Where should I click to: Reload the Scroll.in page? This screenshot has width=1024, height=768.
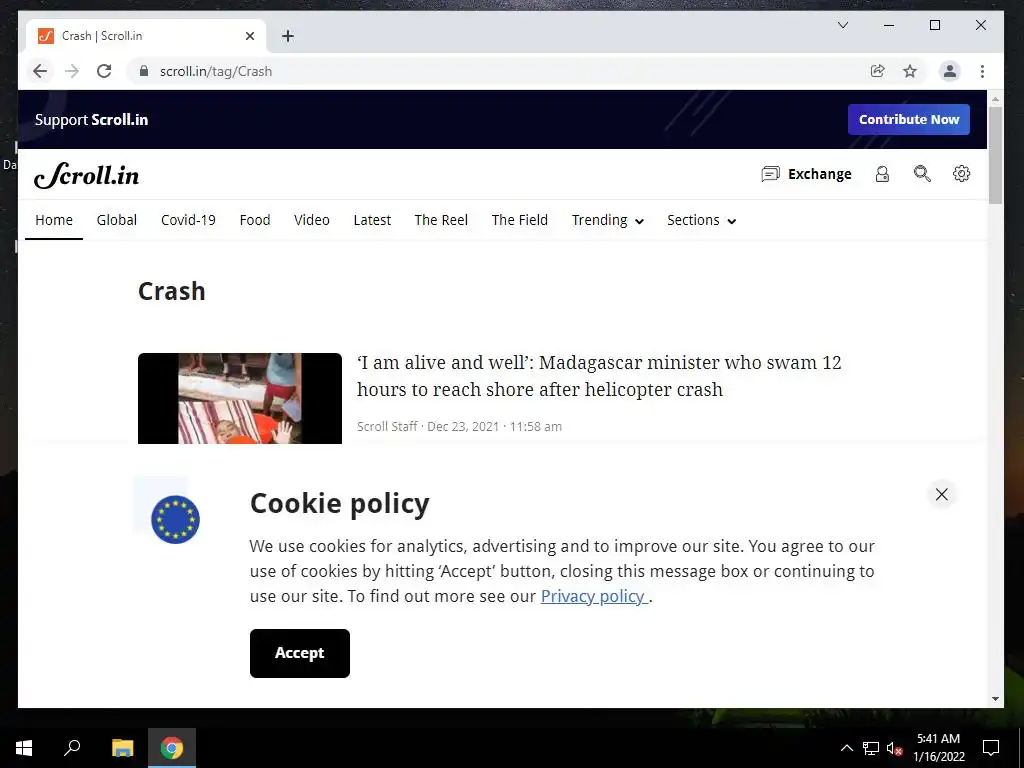click(x=104, y=71)
